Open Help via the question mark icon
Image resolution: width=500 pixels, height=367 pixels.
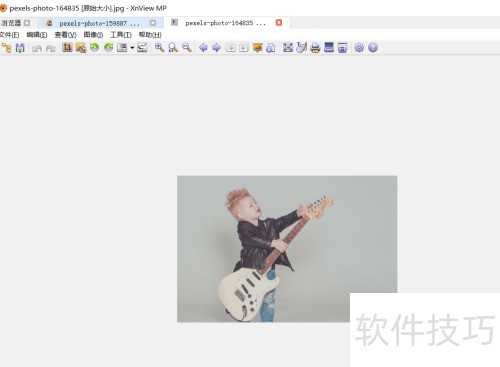373,48
